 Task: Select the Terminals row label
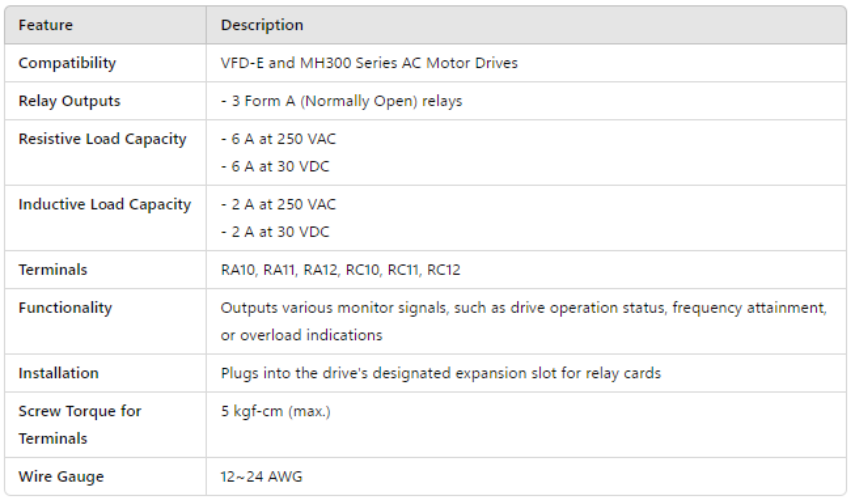tap(53, 270)
